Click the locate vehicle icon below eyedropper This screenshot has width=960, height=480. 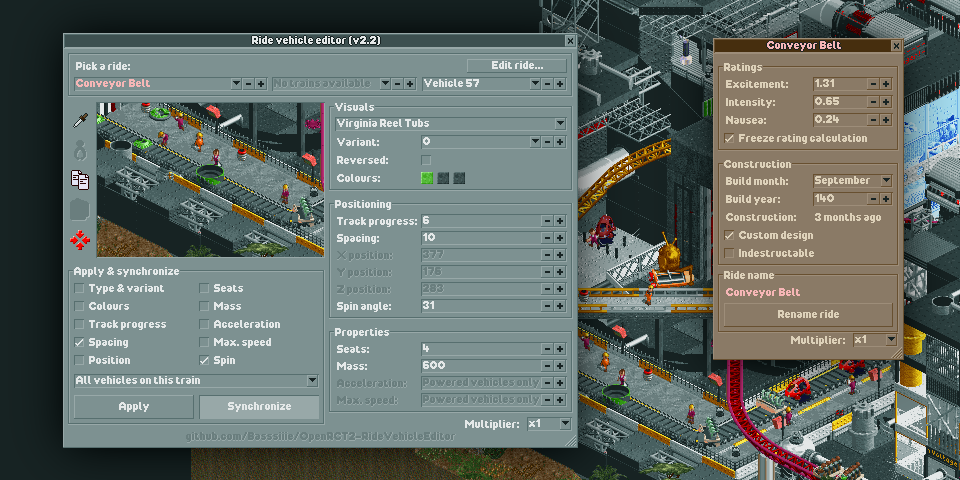click(x=80, y=150)
